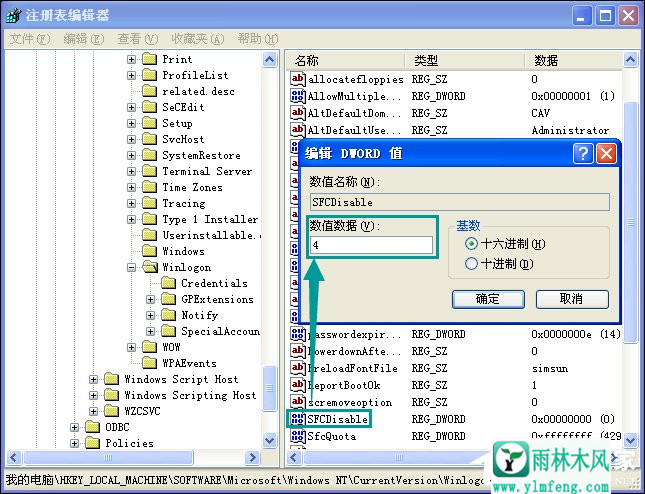Viewport: 645px width, 494px height.
Task: Click the AltDefaultDom string value icon
Action: 297,113
